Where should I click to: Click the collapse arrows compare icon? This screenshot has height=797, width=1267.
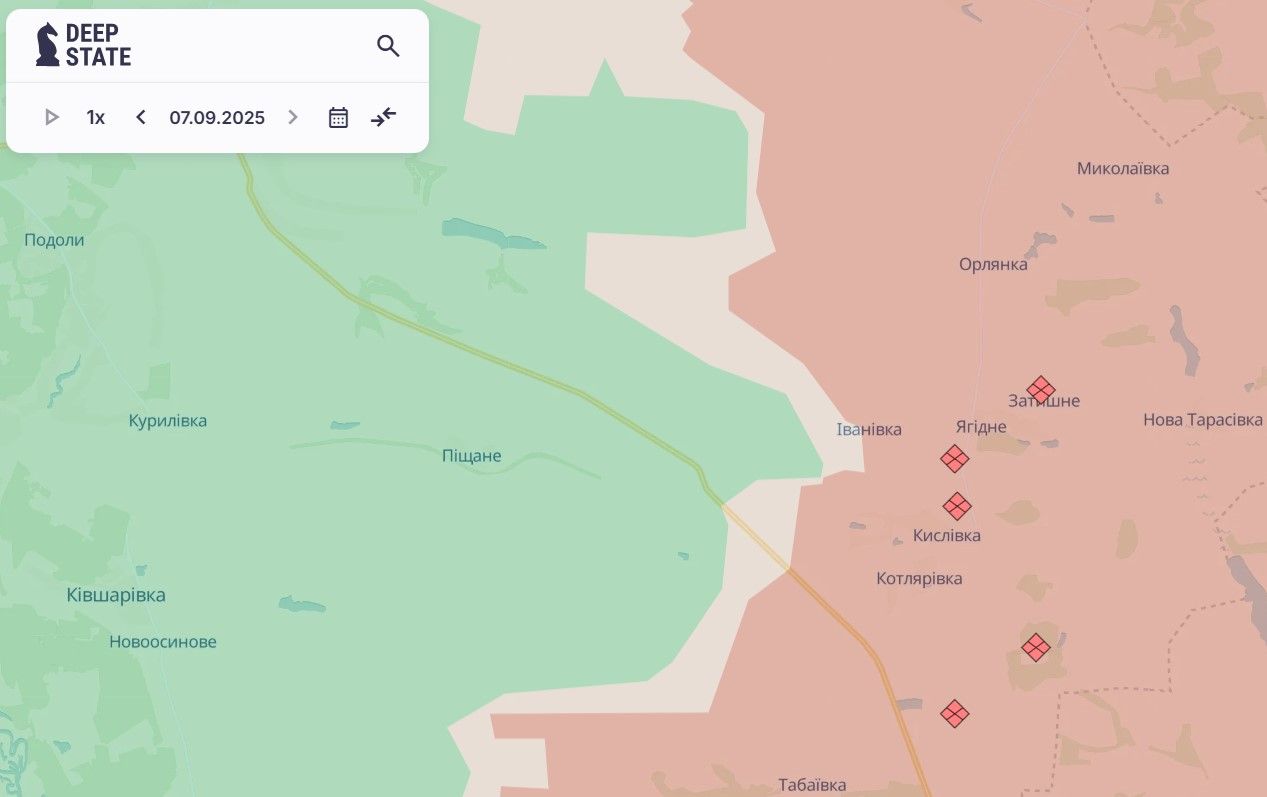pyautogui.click(x=384, y=117)
